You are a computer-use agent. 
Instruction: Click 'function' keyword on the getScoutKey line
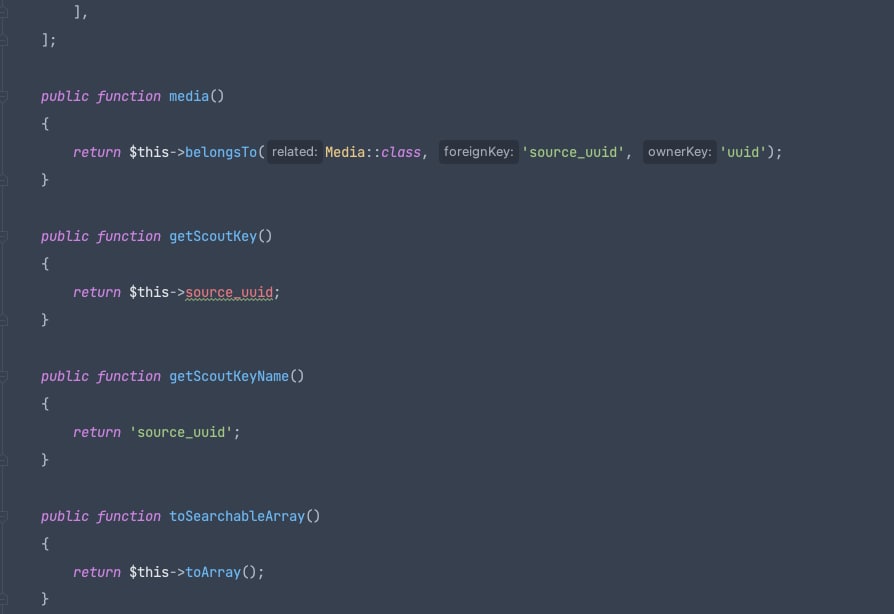pyautogui.click(x=128, y=236)
